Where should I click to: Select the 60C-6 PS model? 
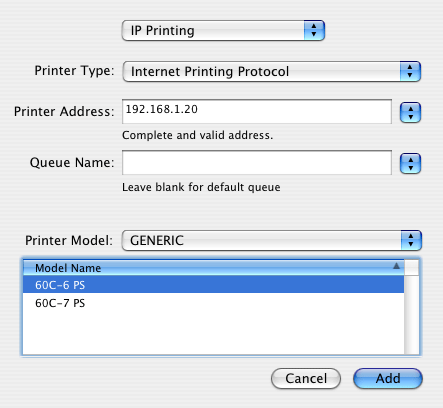(x=213, y=285)
